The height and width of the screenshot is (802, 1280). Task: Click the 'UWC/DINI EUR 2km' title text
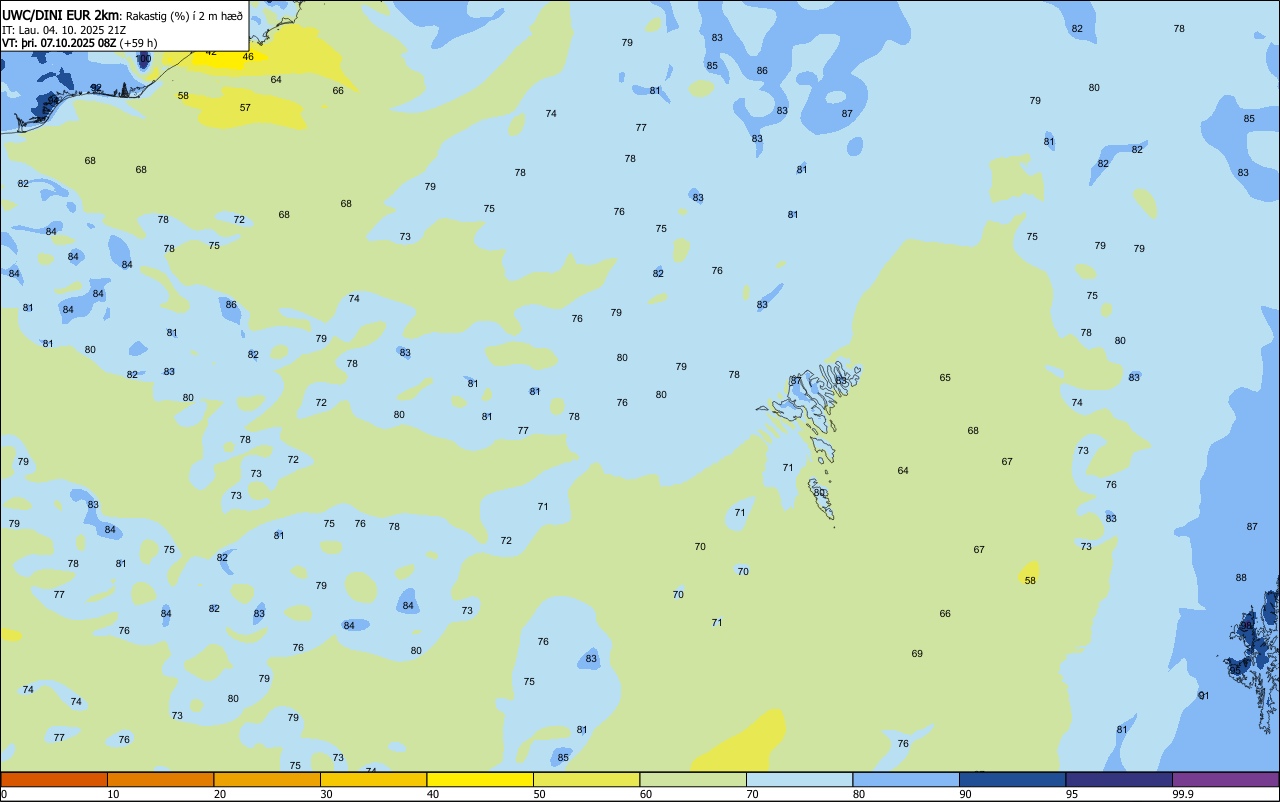[61, 14]
